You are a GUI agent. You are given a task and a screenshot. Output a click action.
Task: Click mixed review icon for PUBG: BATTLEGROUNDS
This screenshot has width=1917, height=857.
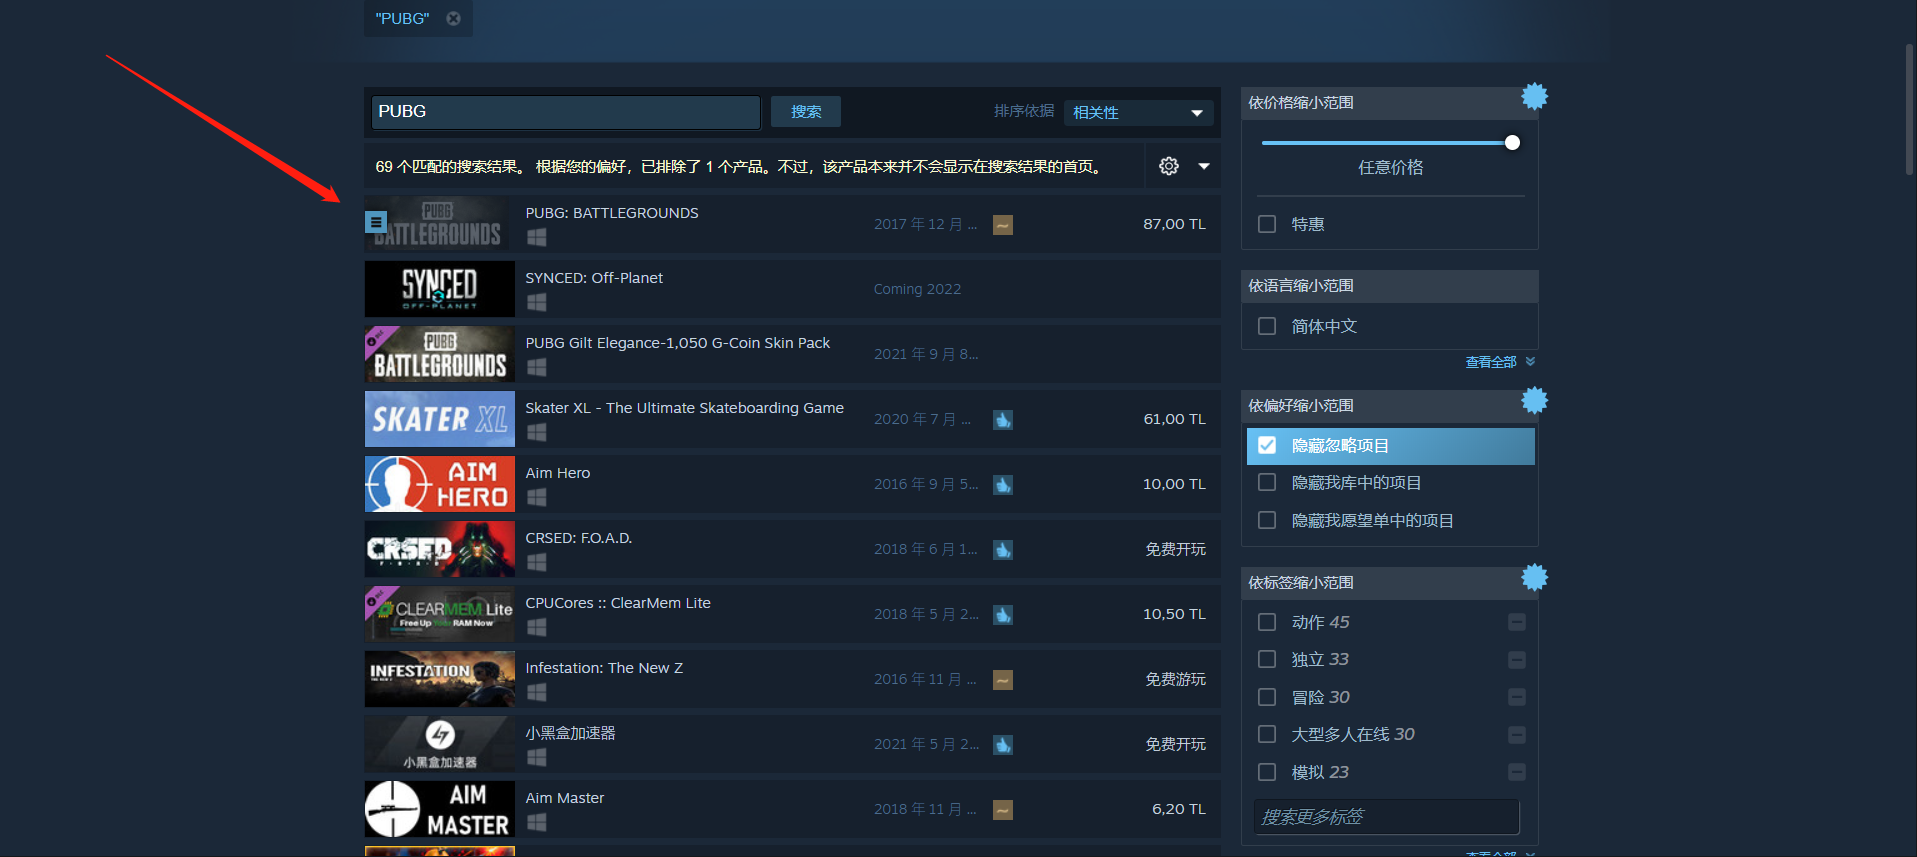1003,225
